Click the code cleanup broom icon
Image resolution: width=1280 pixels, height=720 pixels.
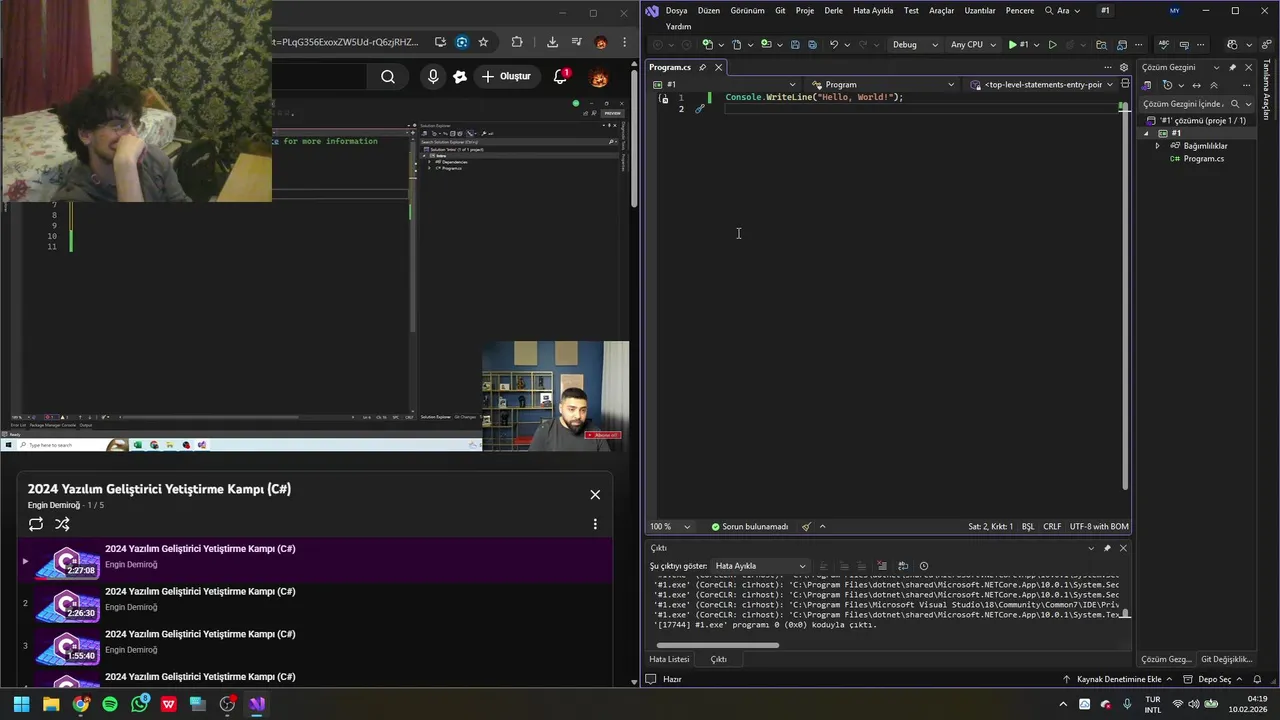806,527
